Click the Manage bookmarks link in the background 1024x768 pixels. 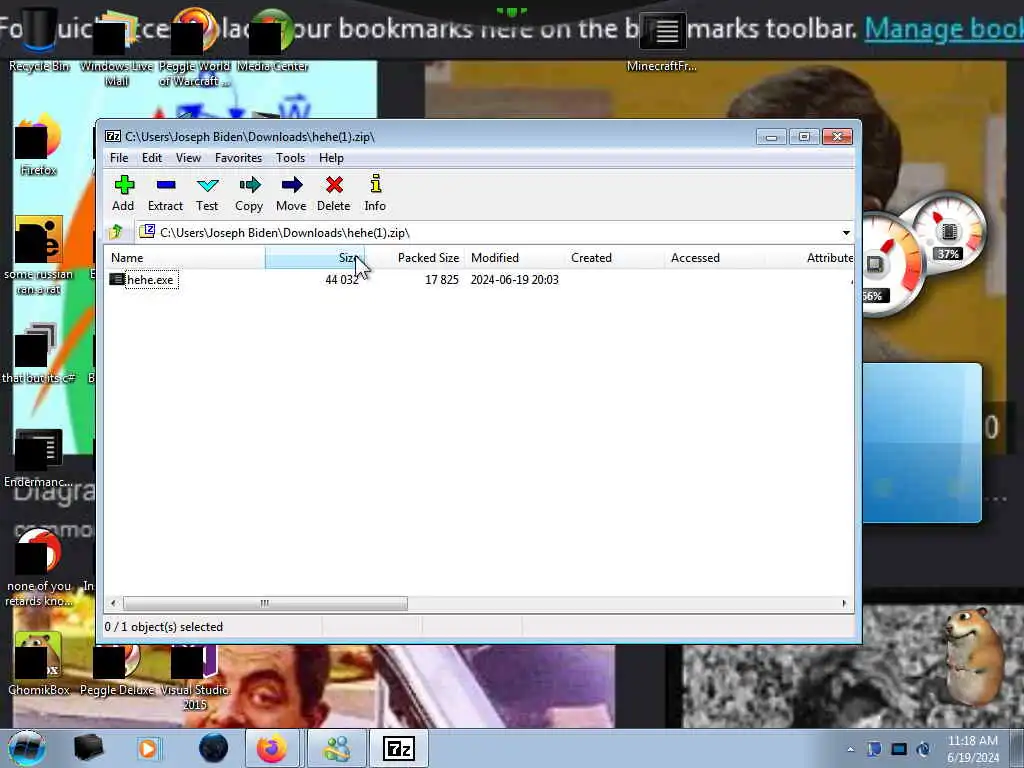[x=944, y=28]
